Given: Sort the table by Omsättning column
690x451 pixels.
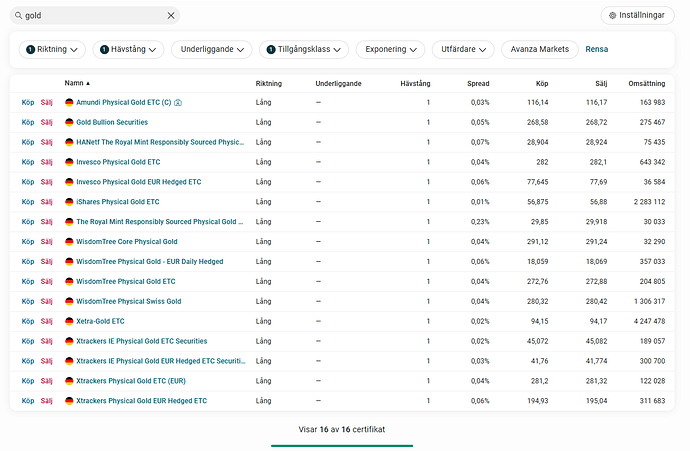Looking at the screenshot, I should 645,84.
